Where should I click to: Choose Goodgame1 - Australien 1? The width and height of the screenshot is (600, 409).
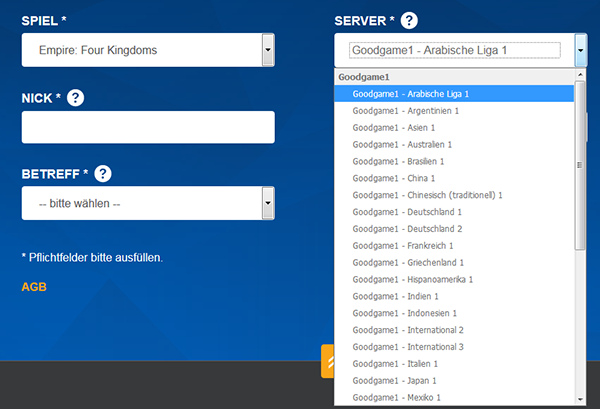pyautogui.click(x=454, y=145)
